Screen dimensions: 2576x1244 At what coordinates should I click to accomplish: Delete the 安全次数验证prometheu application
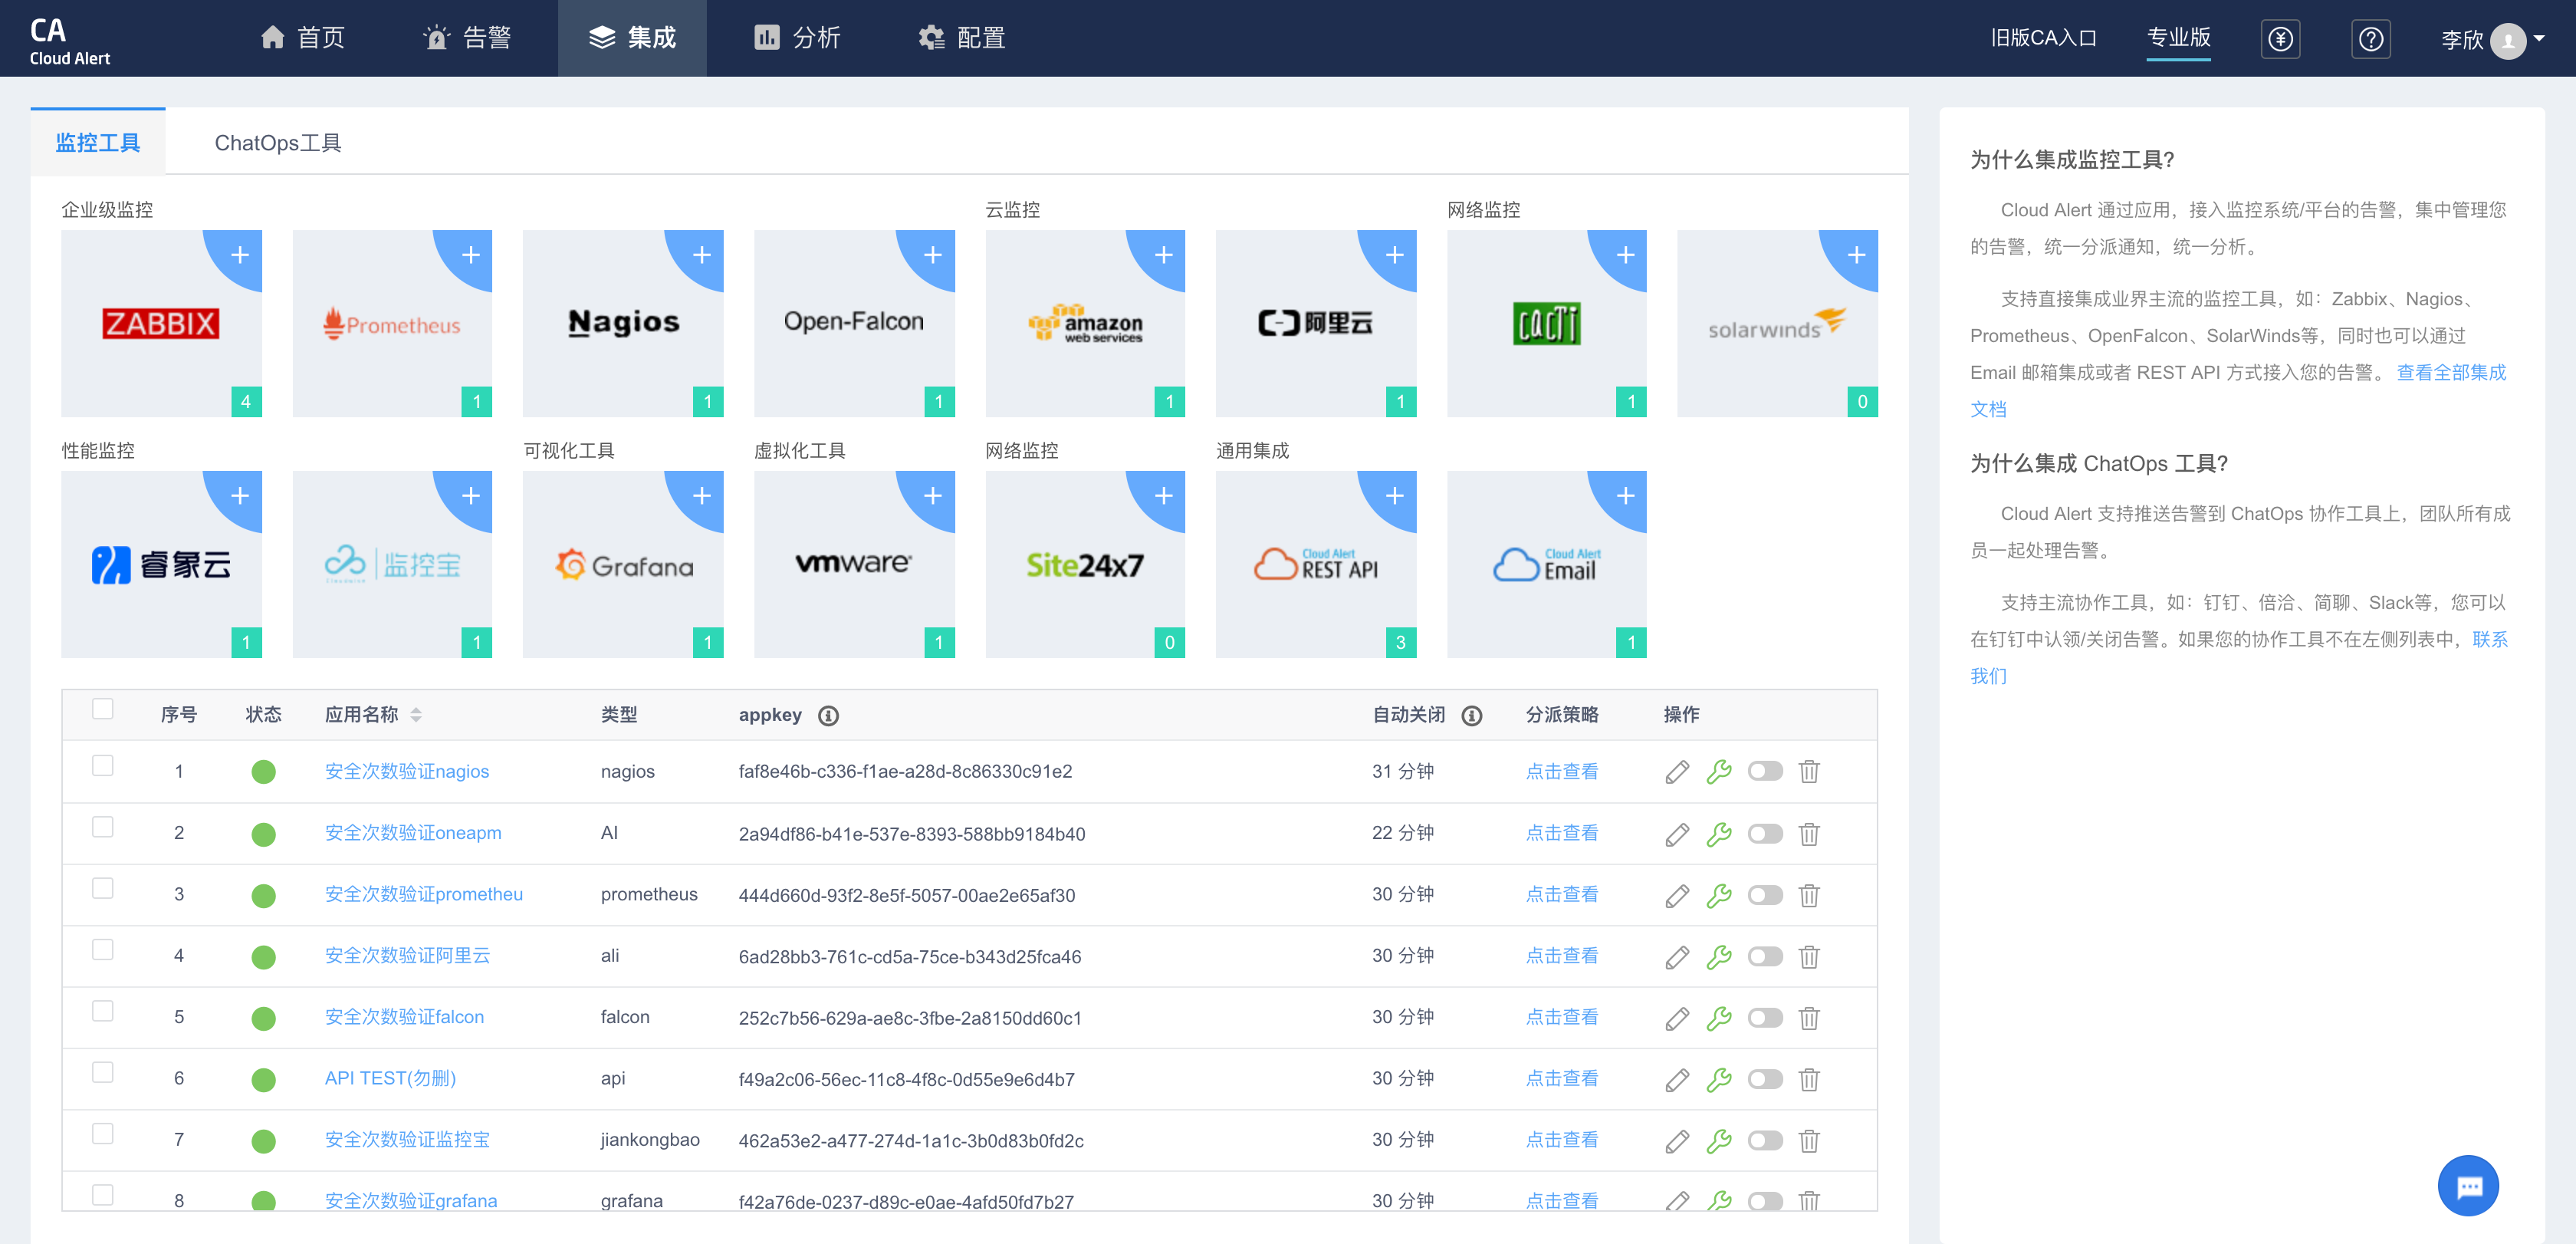pyautogui.click(x=1809, y=895)
